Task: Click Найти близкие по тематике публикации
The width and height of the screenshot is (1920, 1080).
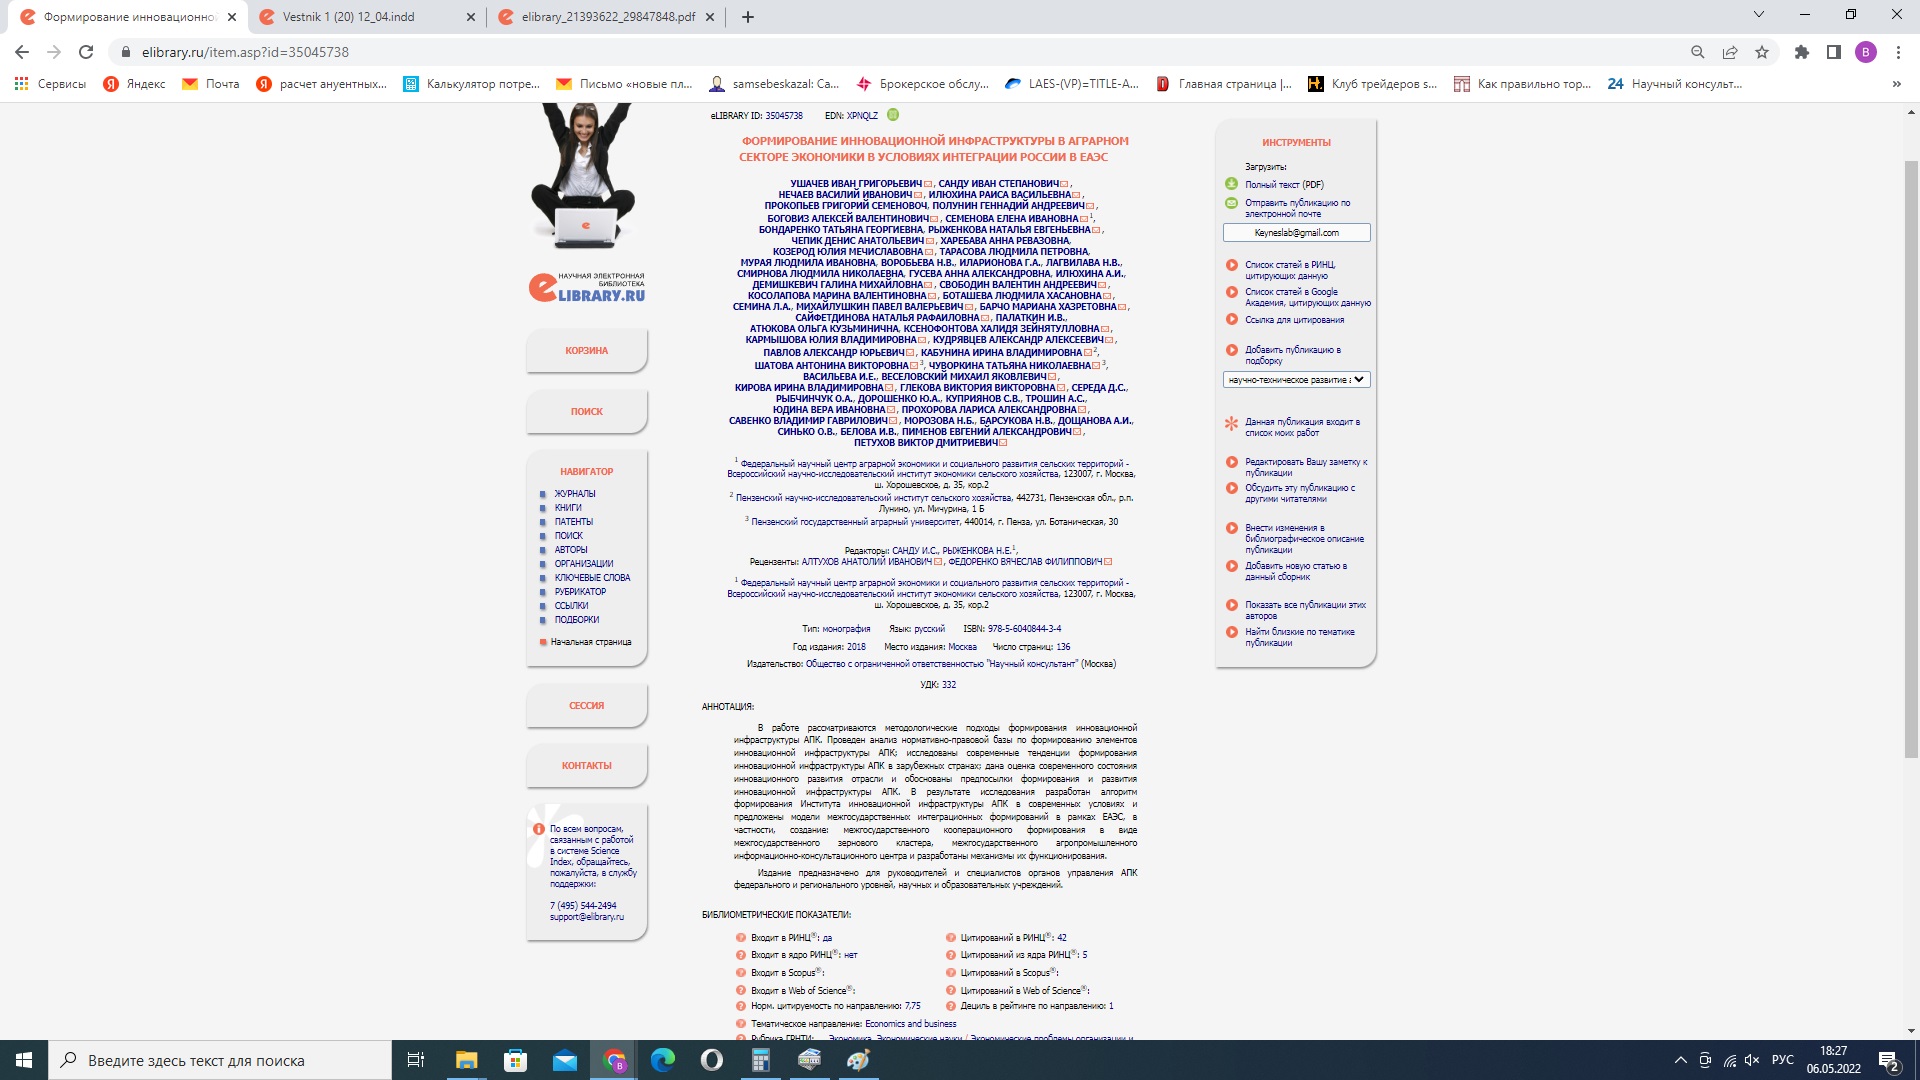Action: pos(1300,637)
